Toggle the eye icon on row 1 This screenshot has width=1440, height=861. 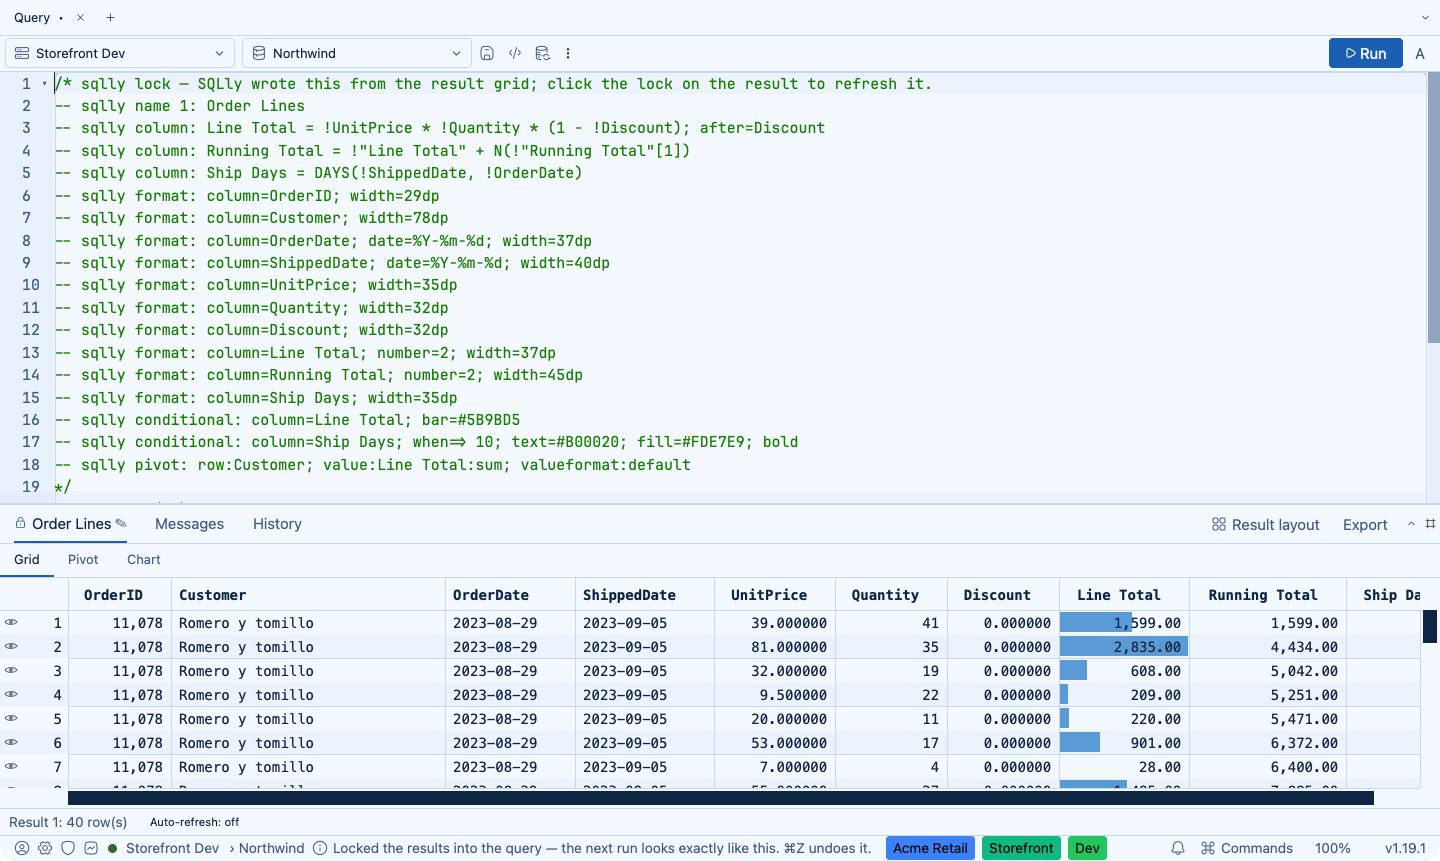pos(11,622)
